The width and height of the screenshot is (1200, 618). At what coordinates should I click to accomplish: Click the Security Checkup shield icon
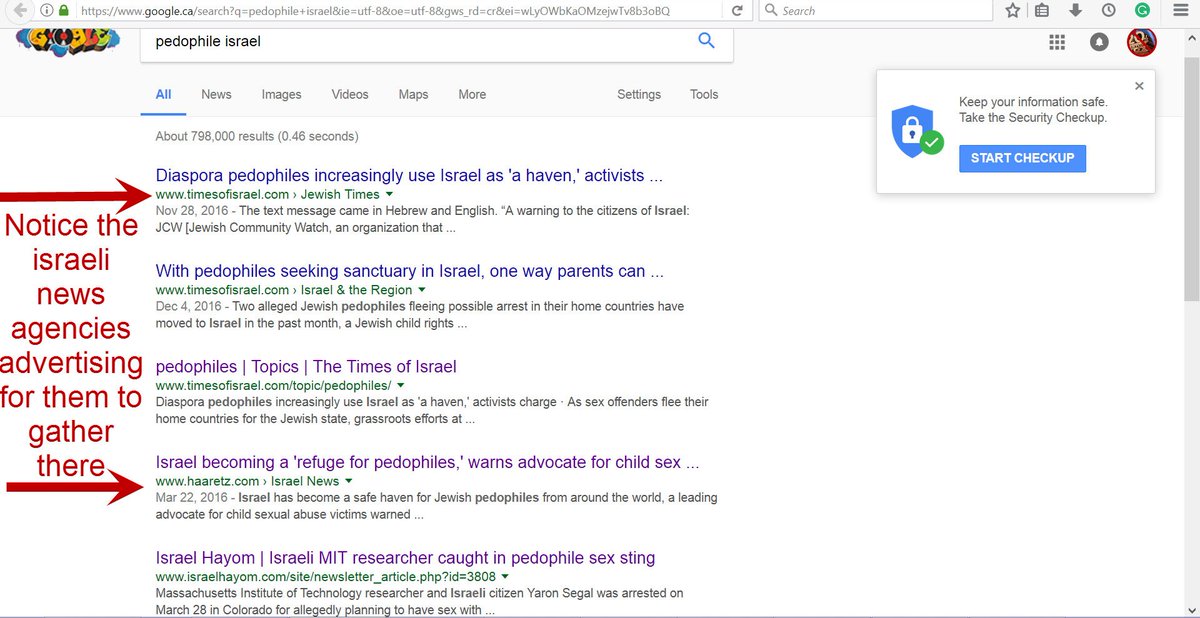(916, 131)
